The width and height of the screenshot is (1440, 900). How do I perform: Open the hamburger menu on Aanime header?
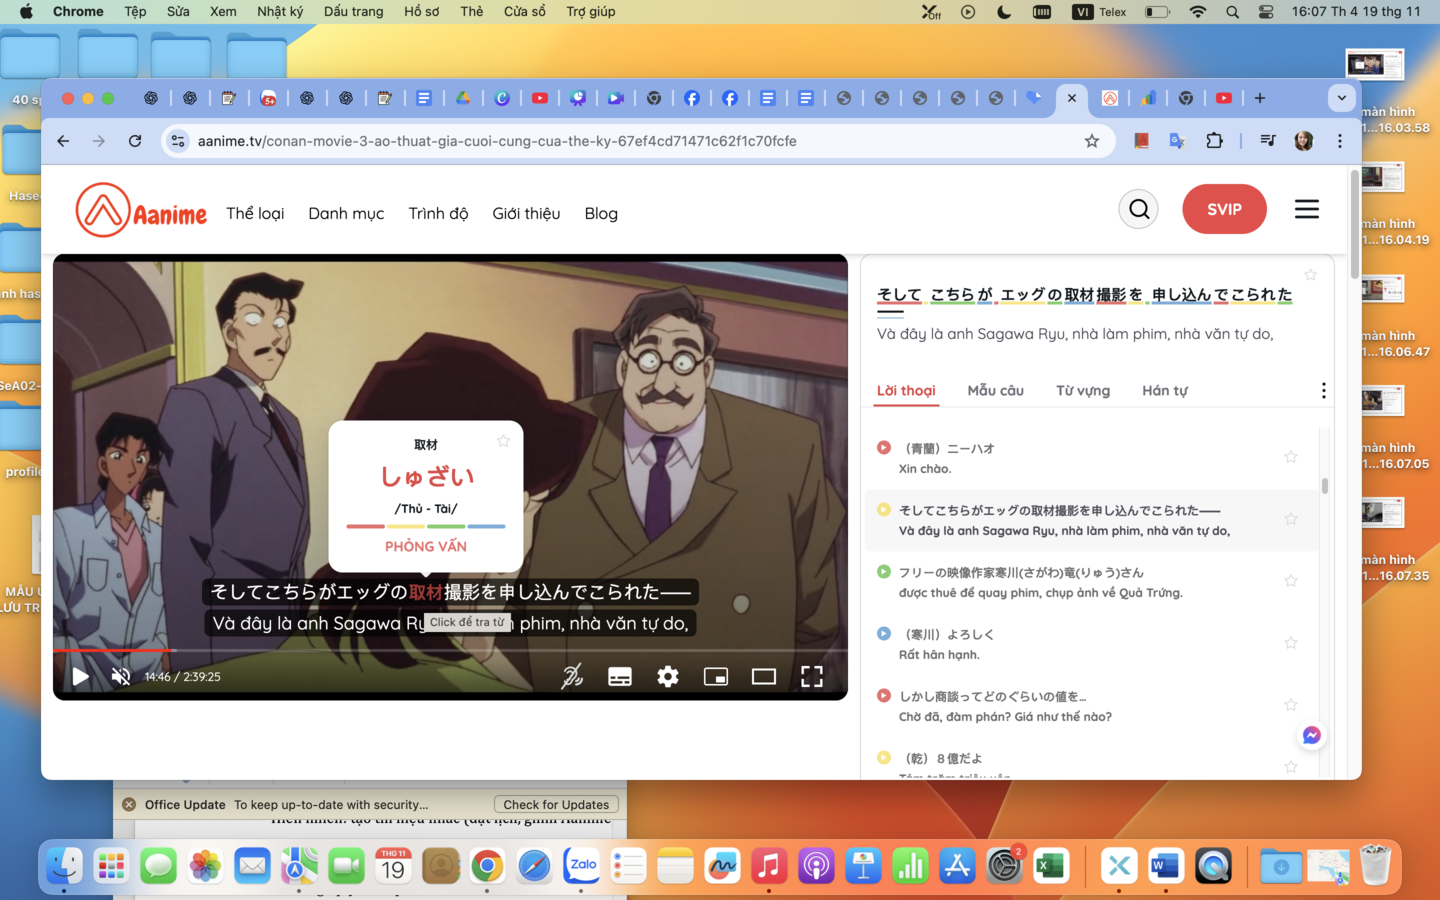pyautogui.click(x=1306, y=209)
